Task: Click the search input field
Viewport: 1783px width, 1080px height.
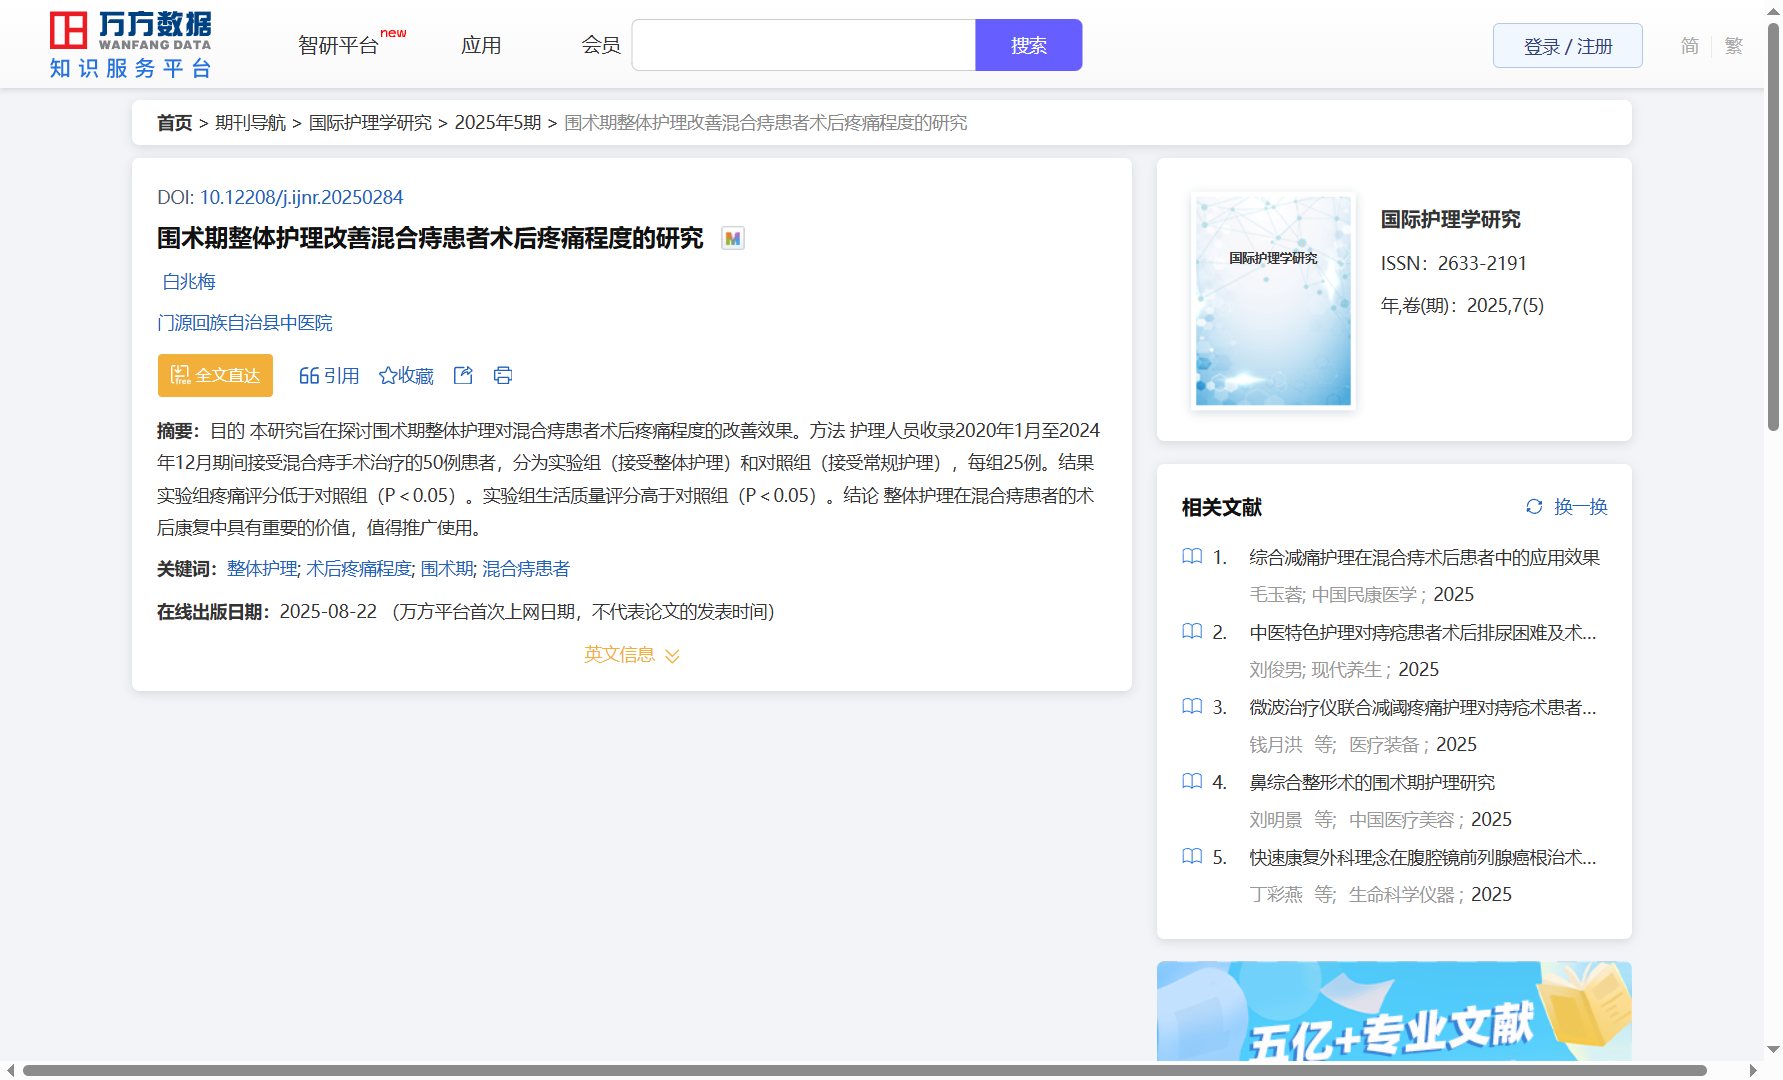Action: [x=803, y=46]
